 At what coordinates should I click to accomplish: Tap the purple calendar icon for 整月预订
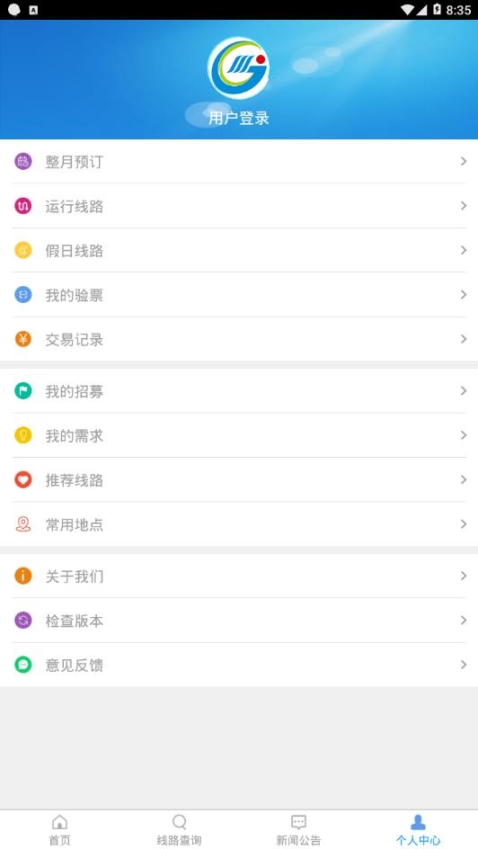[x=23, y=161]
